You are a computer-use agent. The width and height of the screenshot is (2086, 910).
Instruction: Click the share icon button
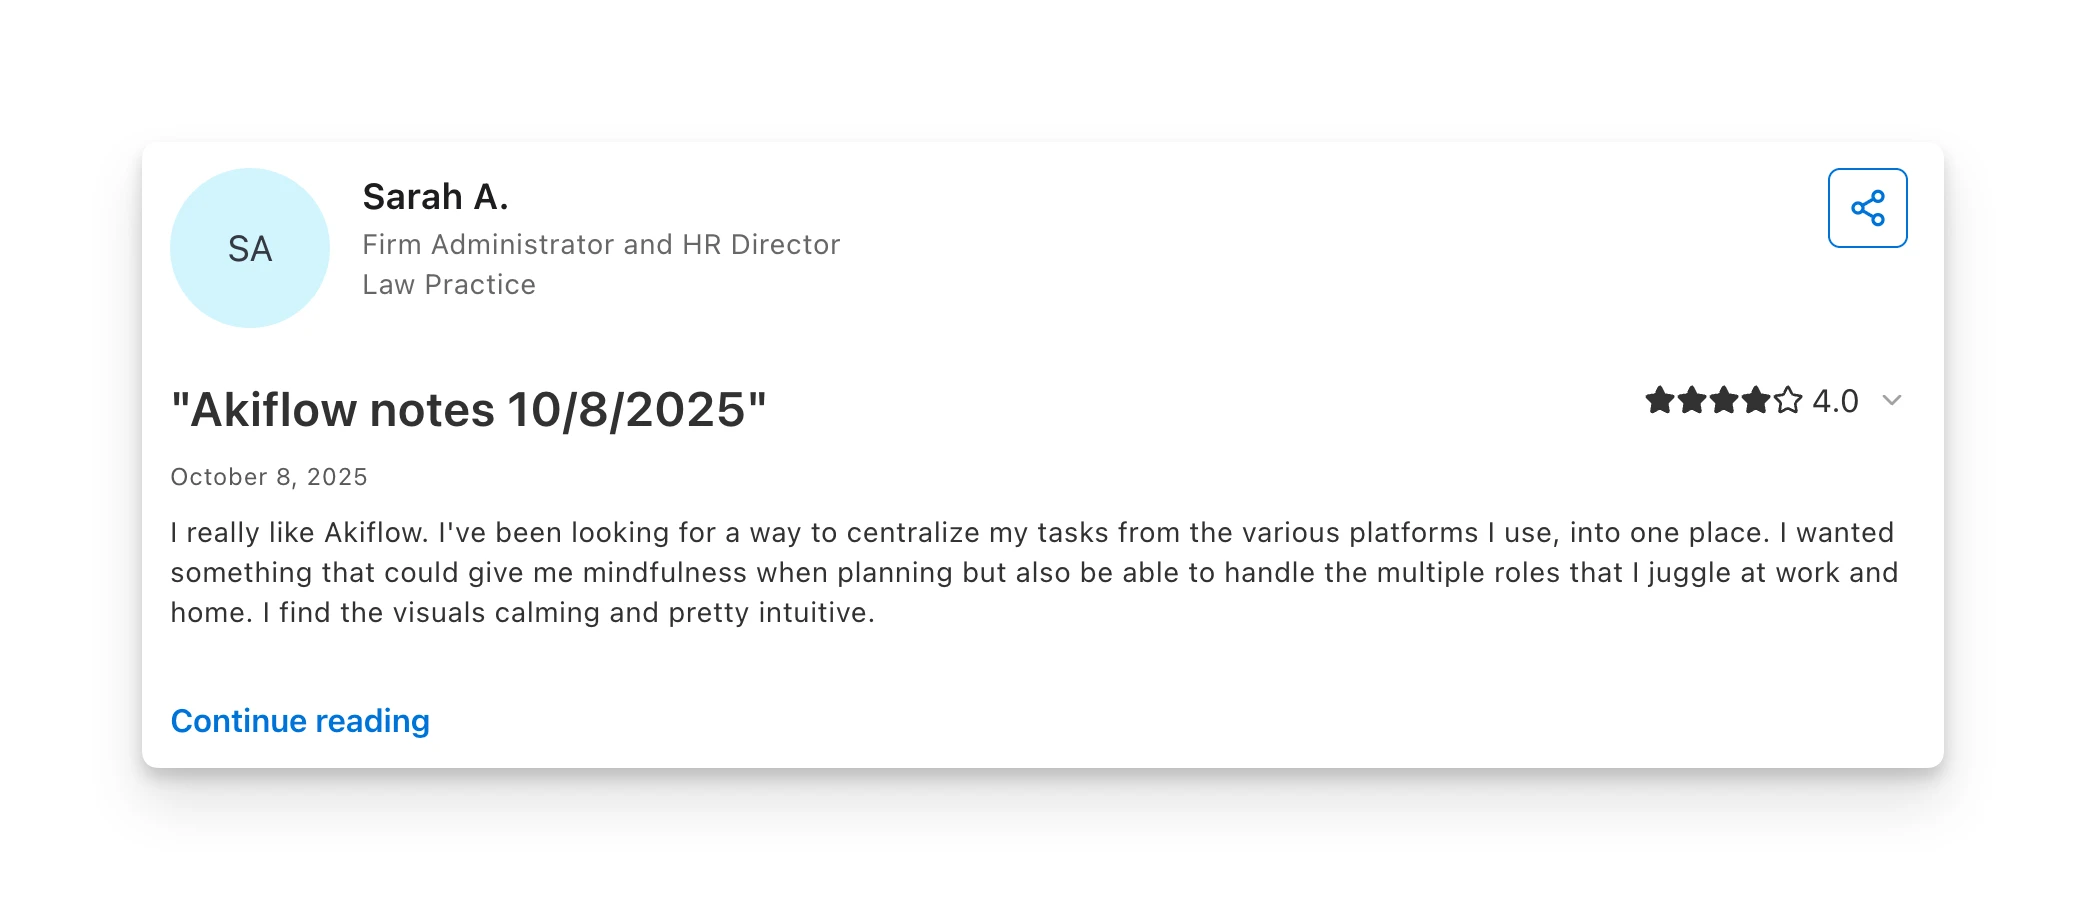[x=1867, y=208]
